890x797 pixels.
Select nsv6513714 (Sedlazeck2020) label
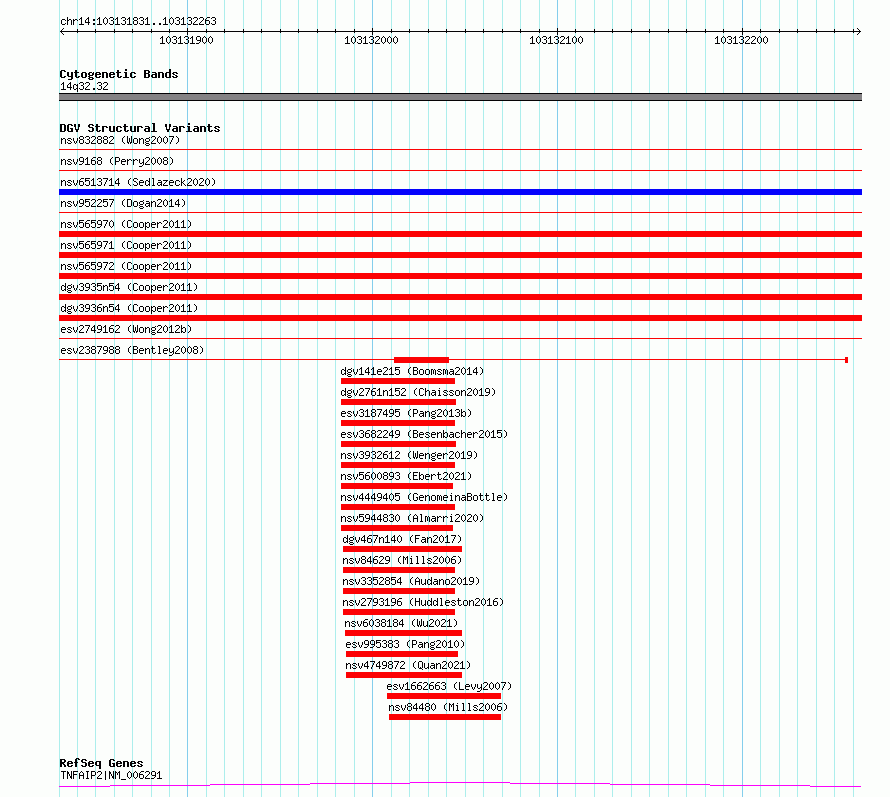pyautogui.click(x=138, y=182)
